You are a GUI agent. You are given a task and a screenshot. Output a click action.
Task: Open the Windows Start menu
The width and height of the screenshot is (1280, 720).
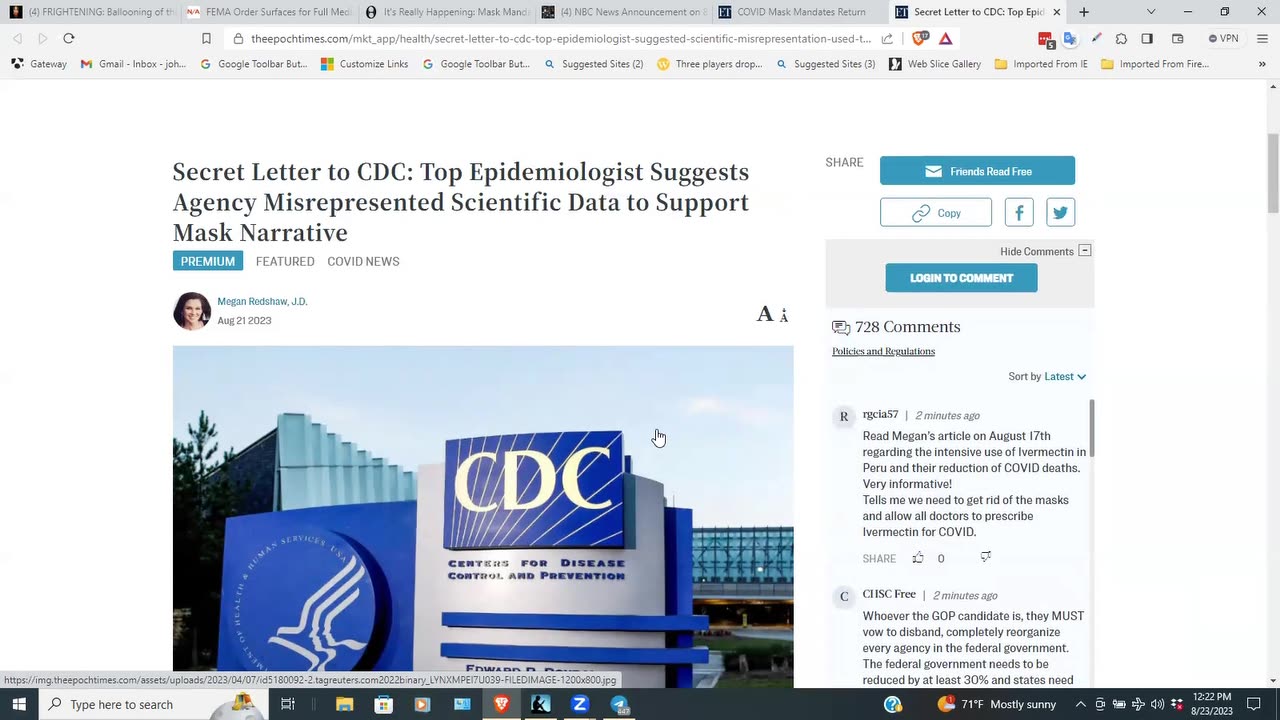19,704
